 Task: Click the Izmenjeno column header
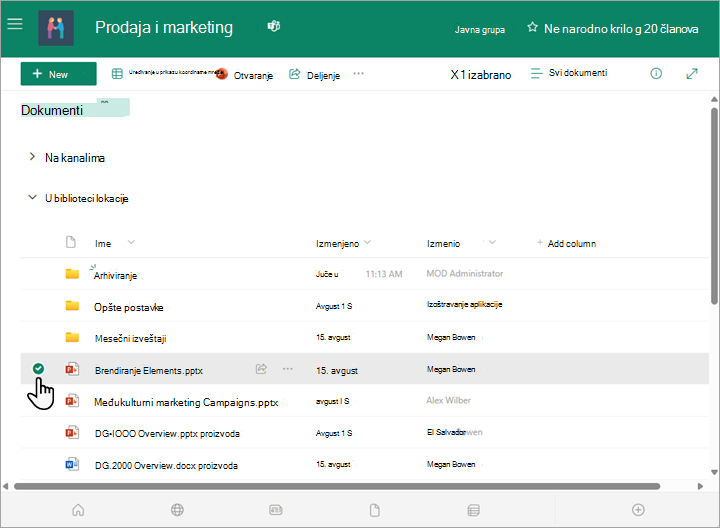[x=338, y=244]
